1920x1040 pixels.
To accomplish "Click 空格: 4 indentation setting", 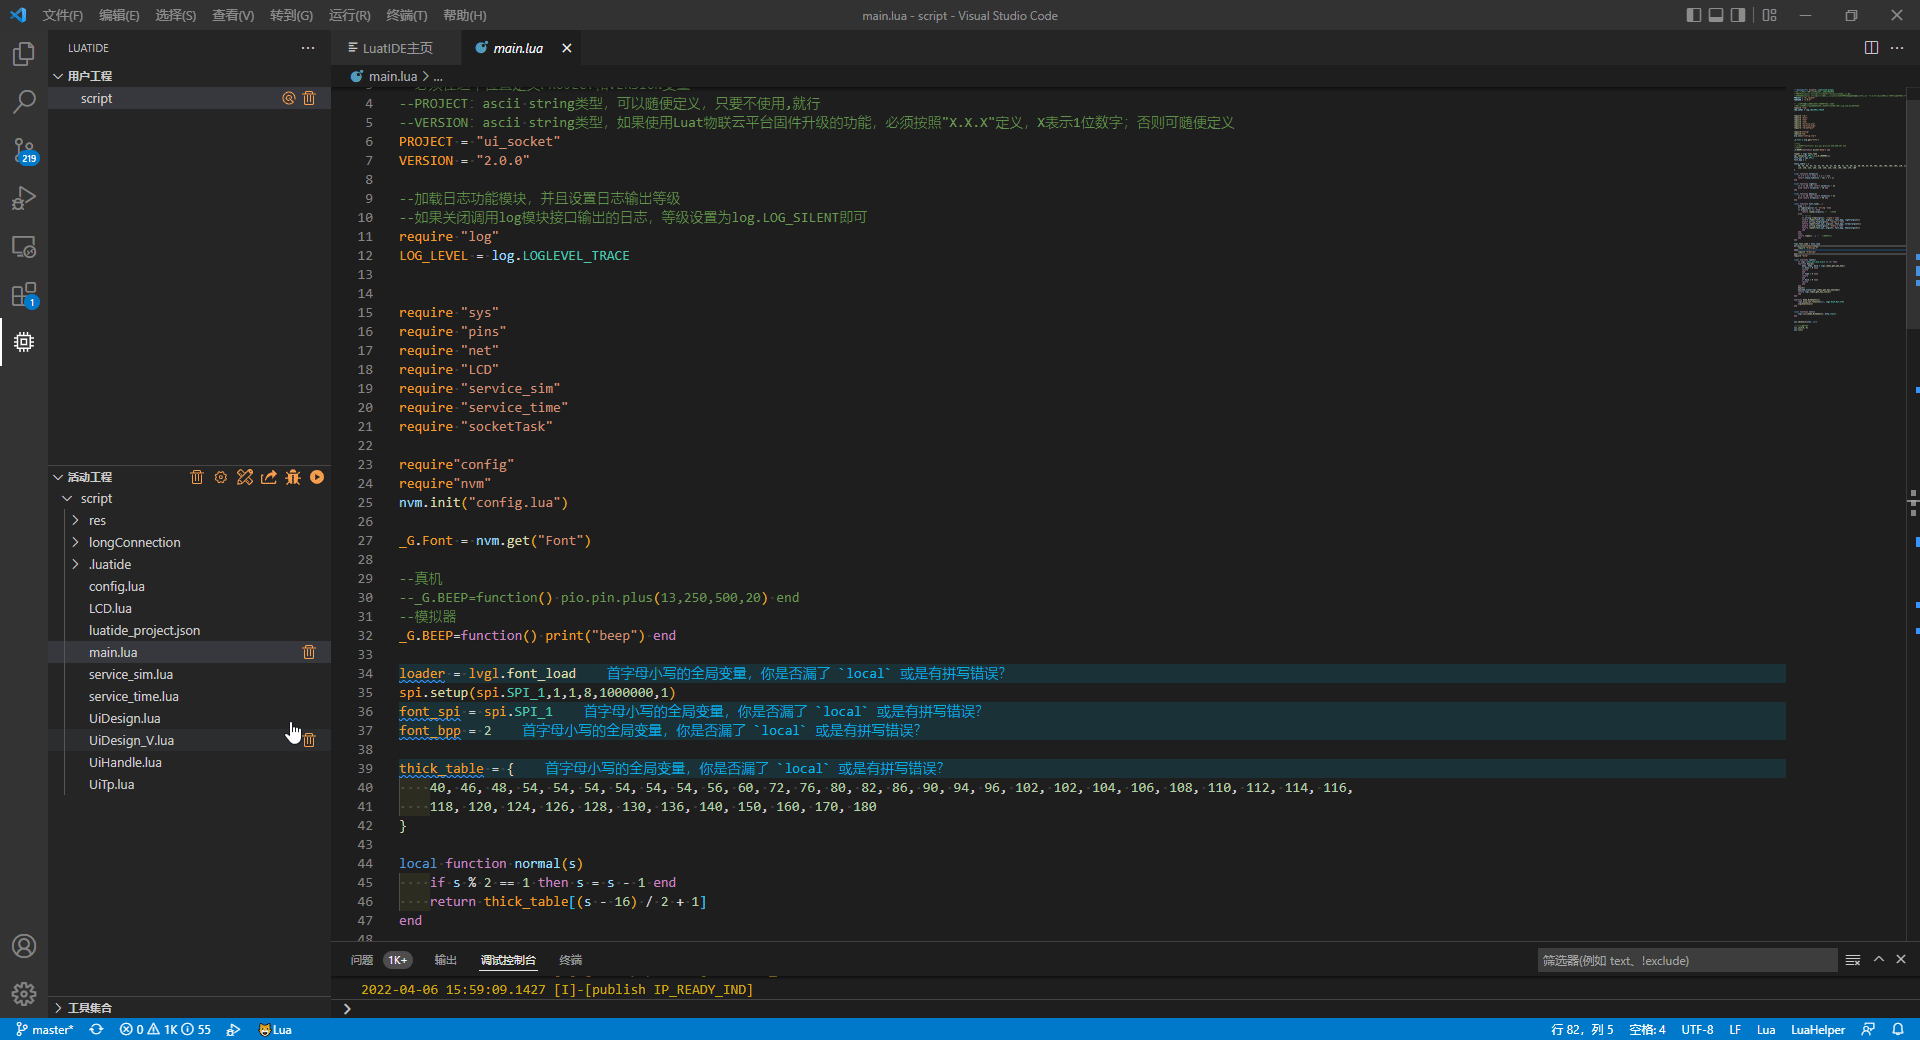I will 1647,1029.
